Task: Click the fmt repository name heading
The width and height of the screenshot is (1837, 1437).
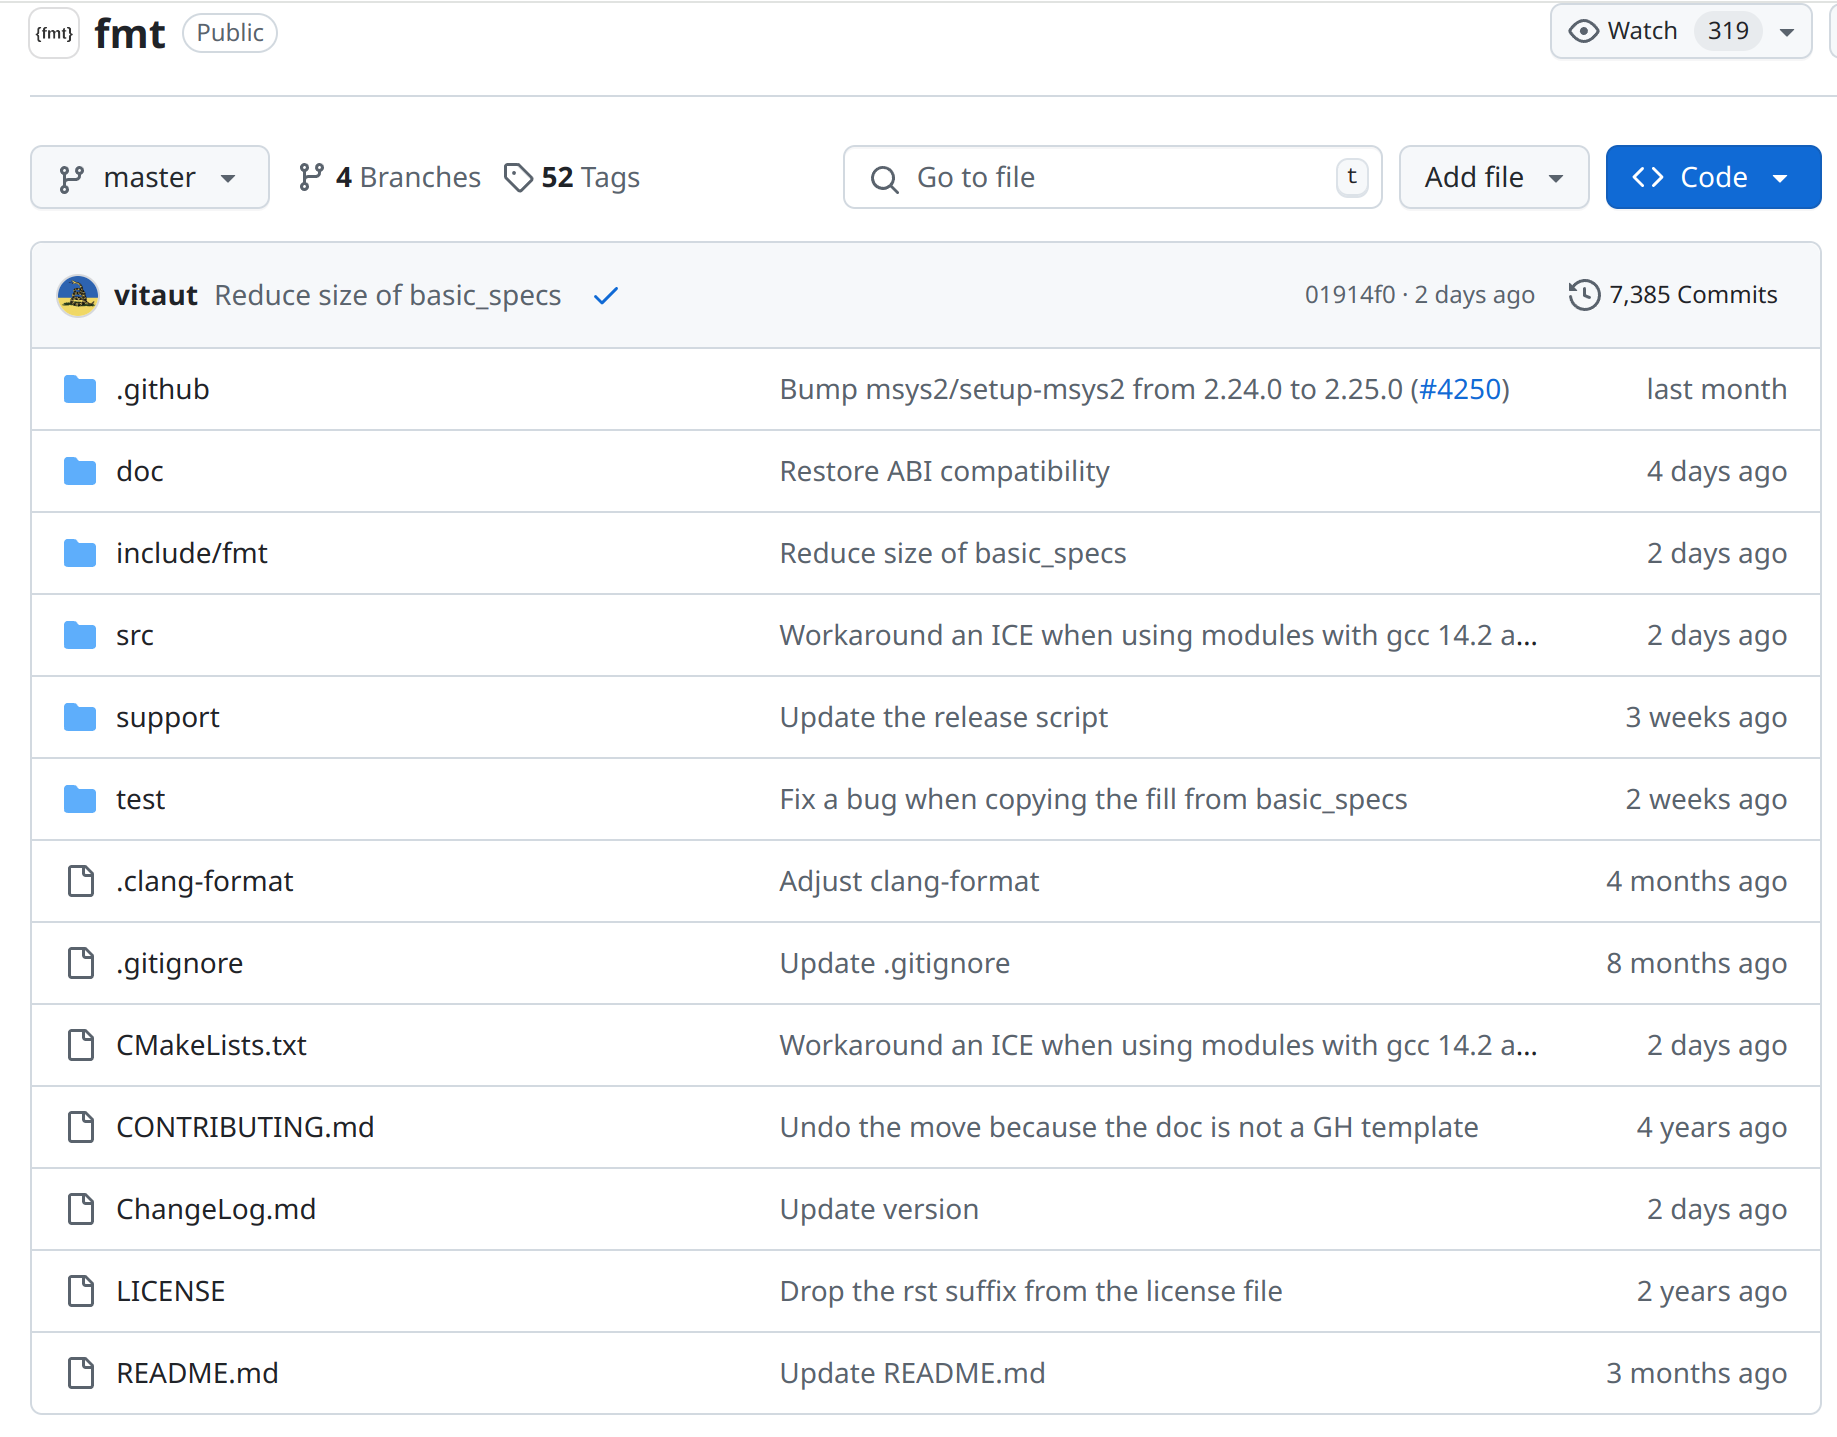Action: click(x=130, y=34)
